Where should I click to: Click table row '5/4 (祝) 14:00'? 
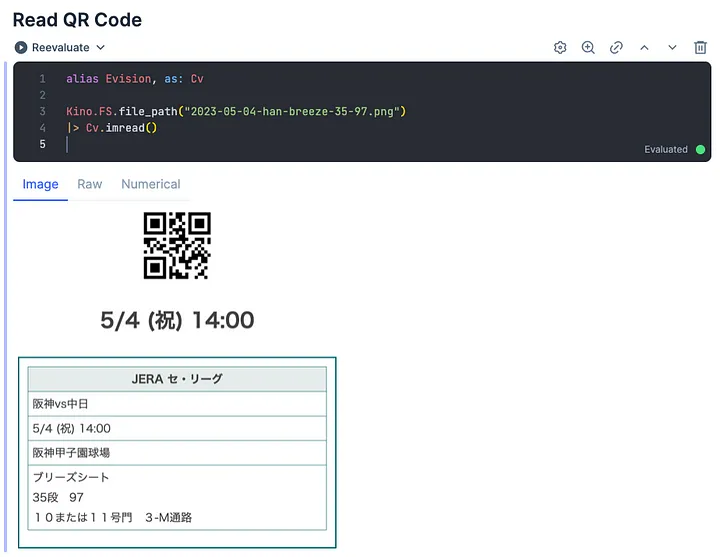point(177,428)
